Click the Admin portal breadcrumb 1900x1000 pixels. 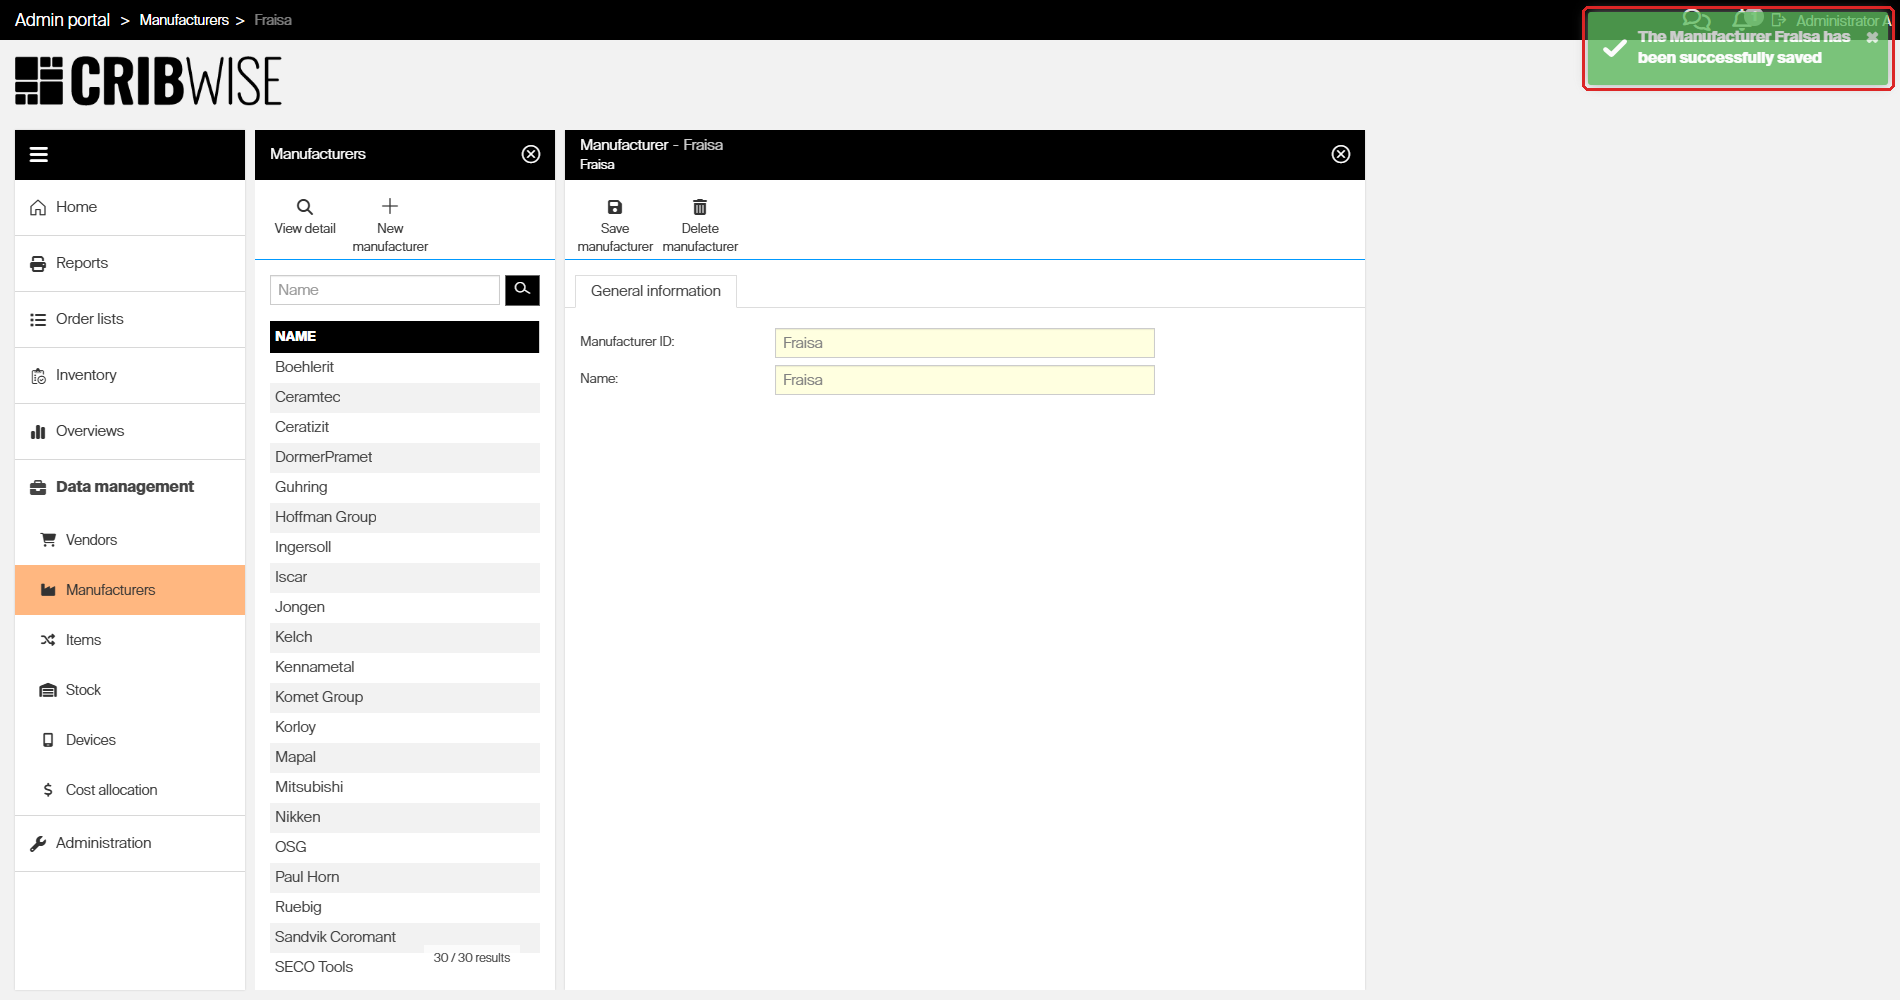[x=62, y=20]
